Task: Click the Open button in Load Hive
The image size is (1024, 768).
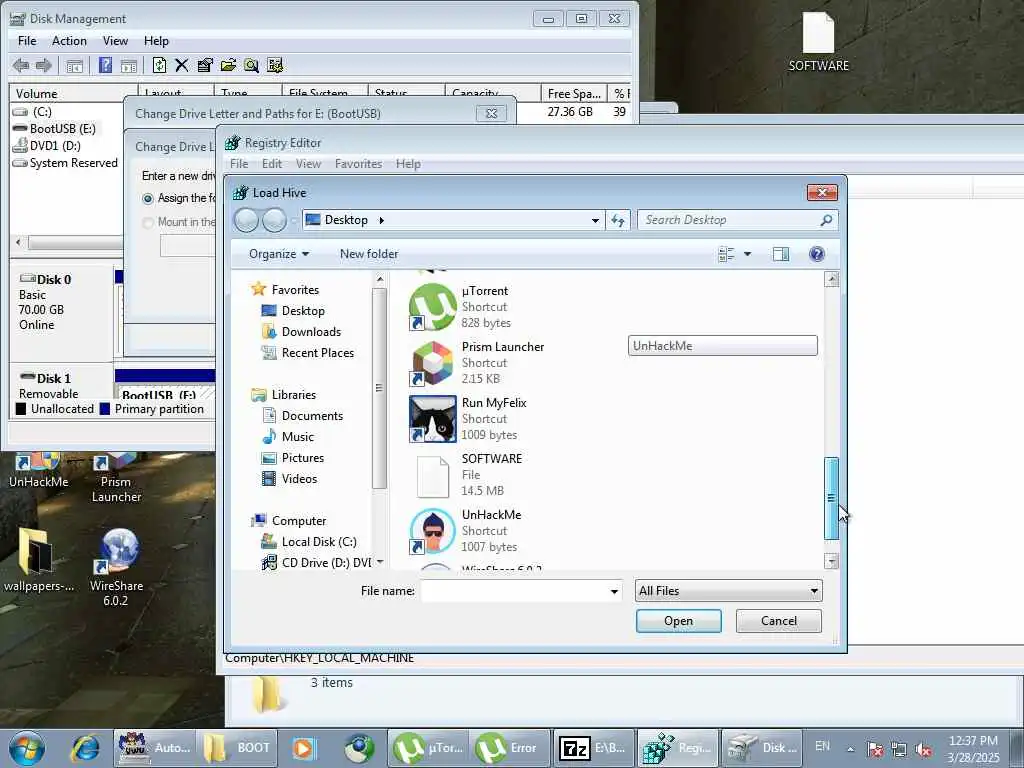Action: 679,621
